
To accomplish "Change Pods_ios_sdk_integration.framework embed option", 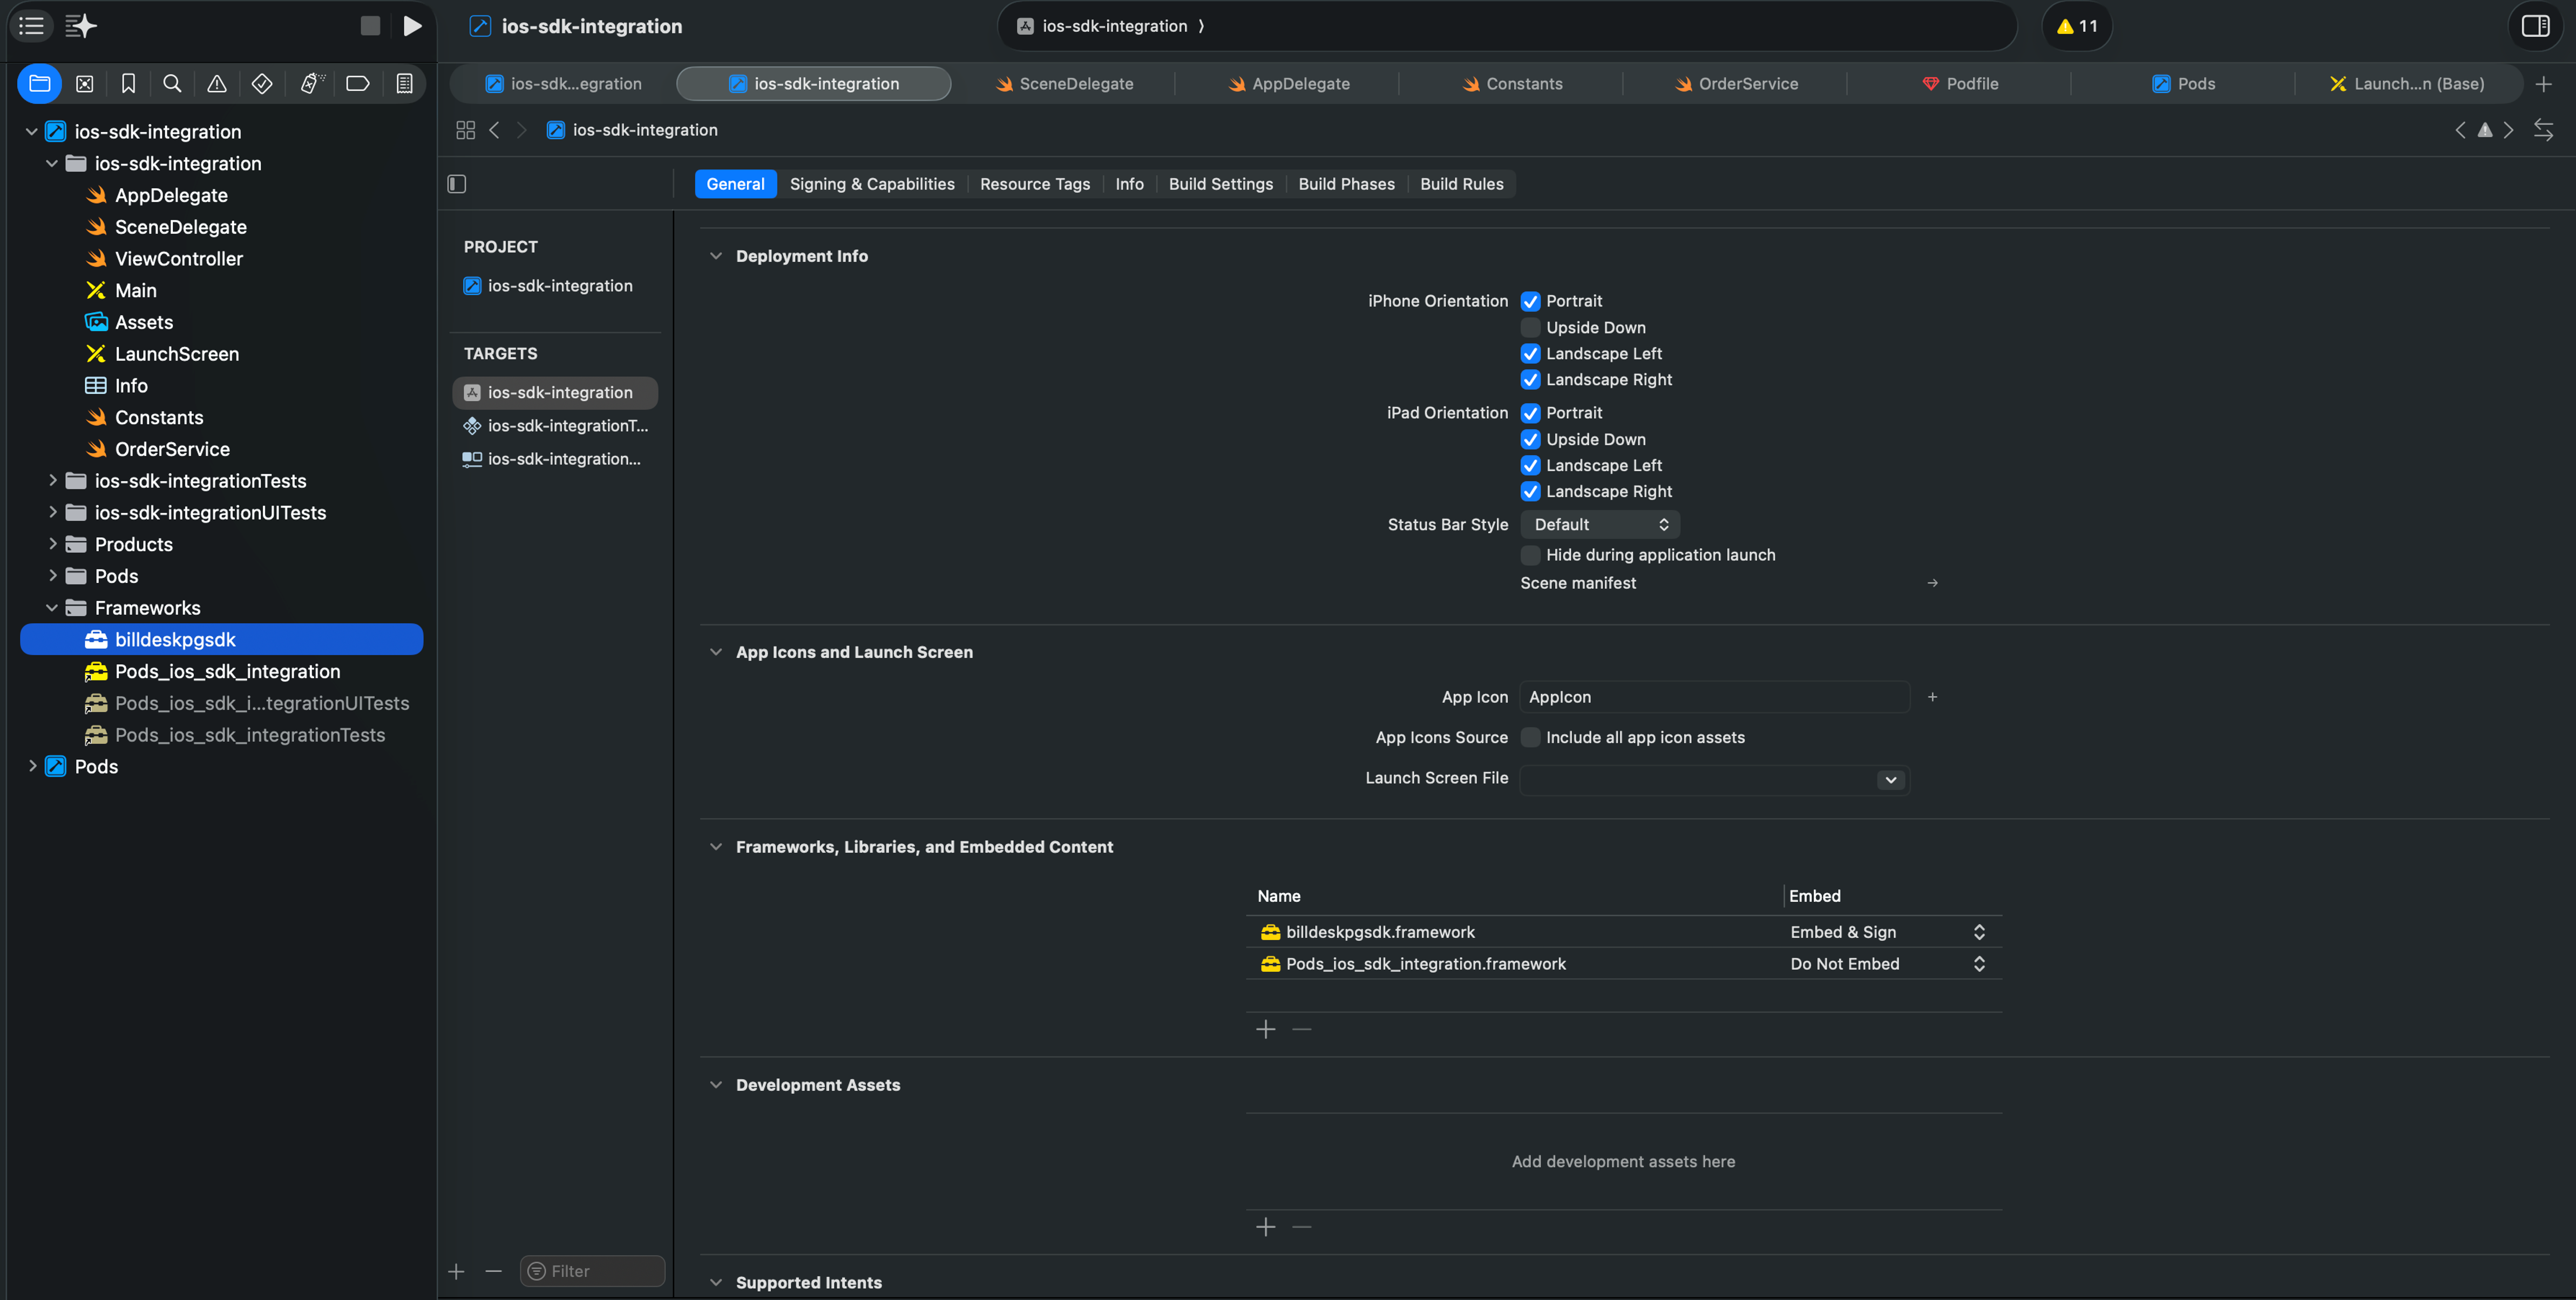I will pyautogui.click(x=1888, y=964).
